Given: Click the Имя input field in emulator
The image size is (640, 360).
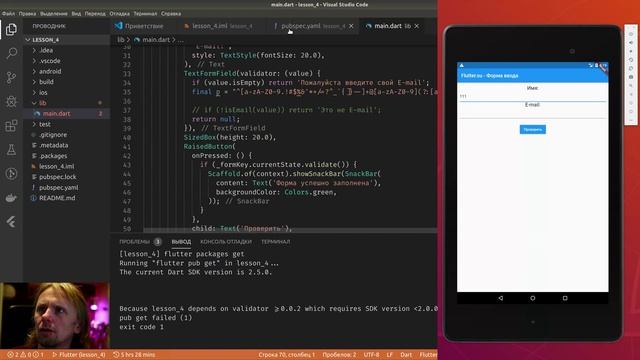Looking at the screenshot, I should 533,96.
